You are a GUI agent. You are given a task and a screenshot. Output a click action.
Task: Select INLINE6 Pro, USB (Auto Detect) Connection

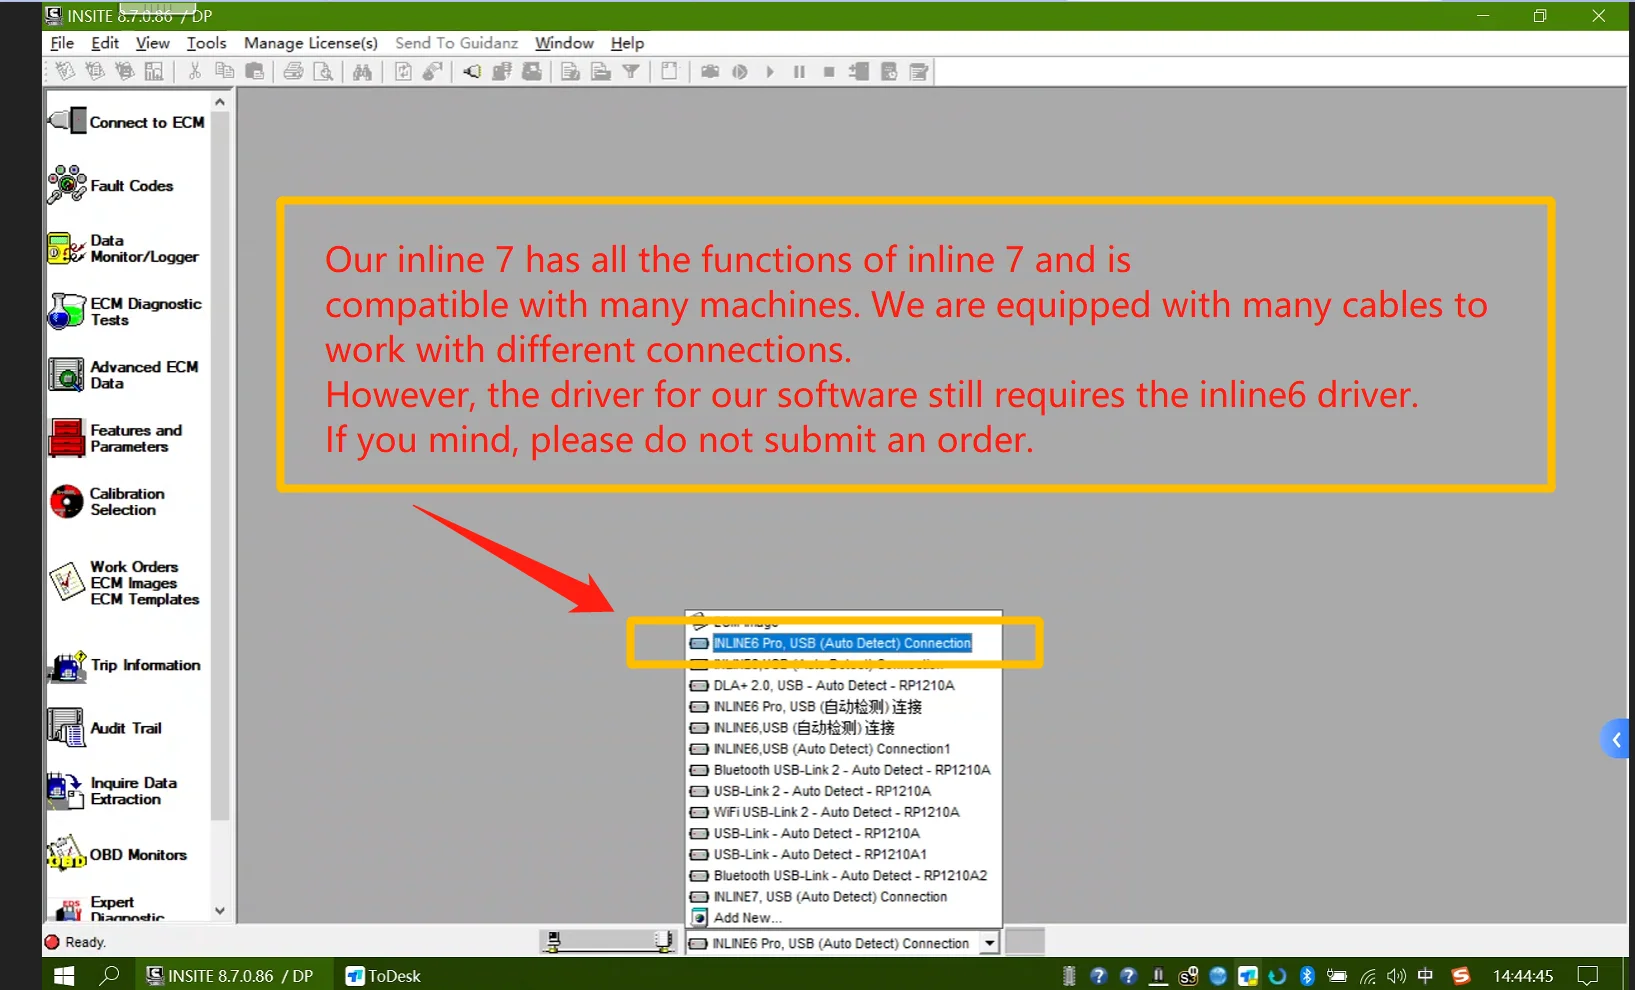click(842, 643)
